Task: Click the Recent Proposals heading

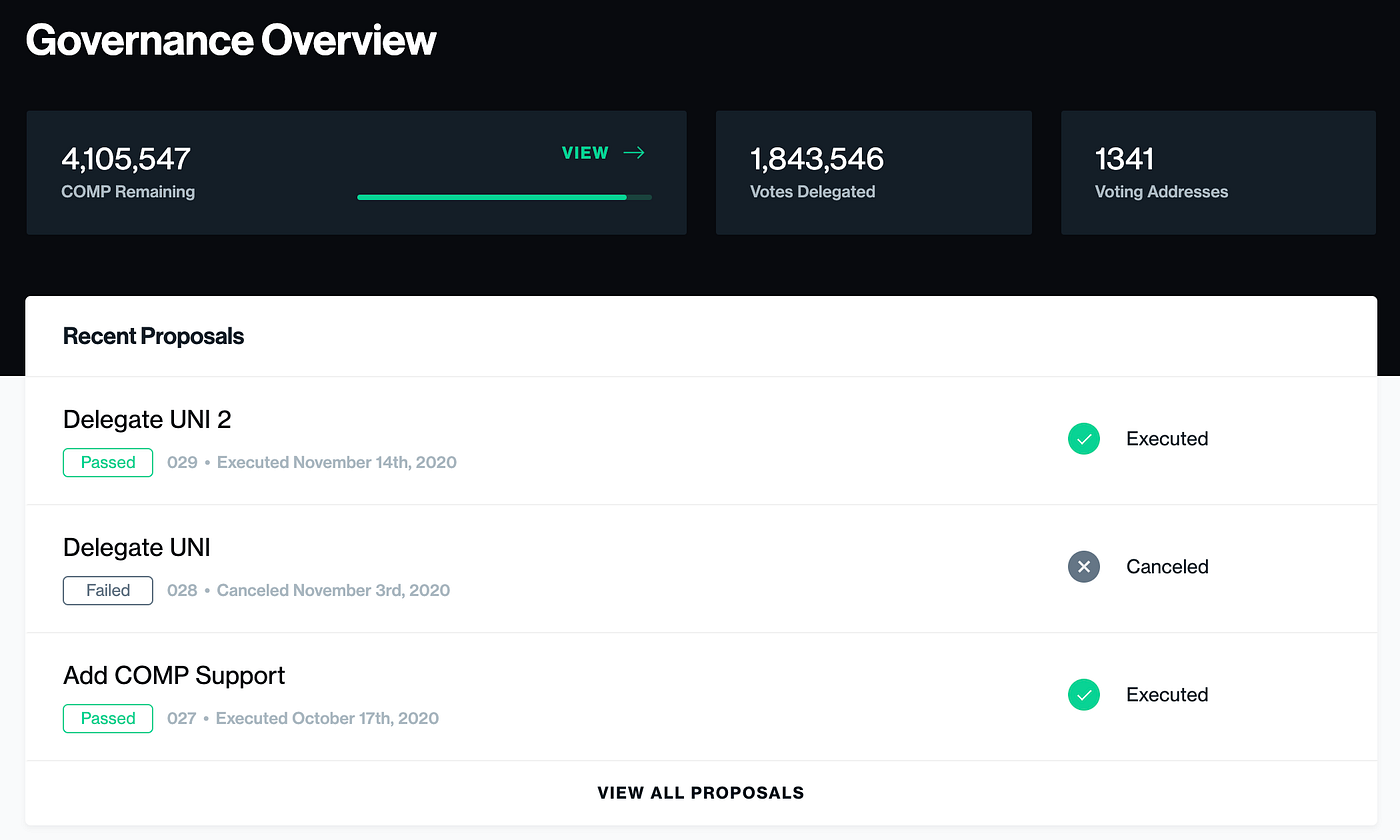Action: (153, 336)
